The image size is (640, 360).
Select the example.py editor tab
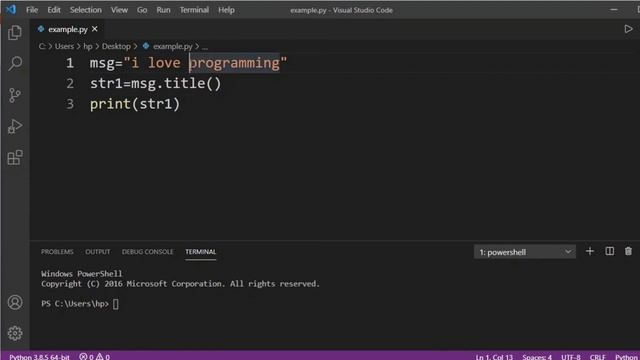click(x=68, y=29)
